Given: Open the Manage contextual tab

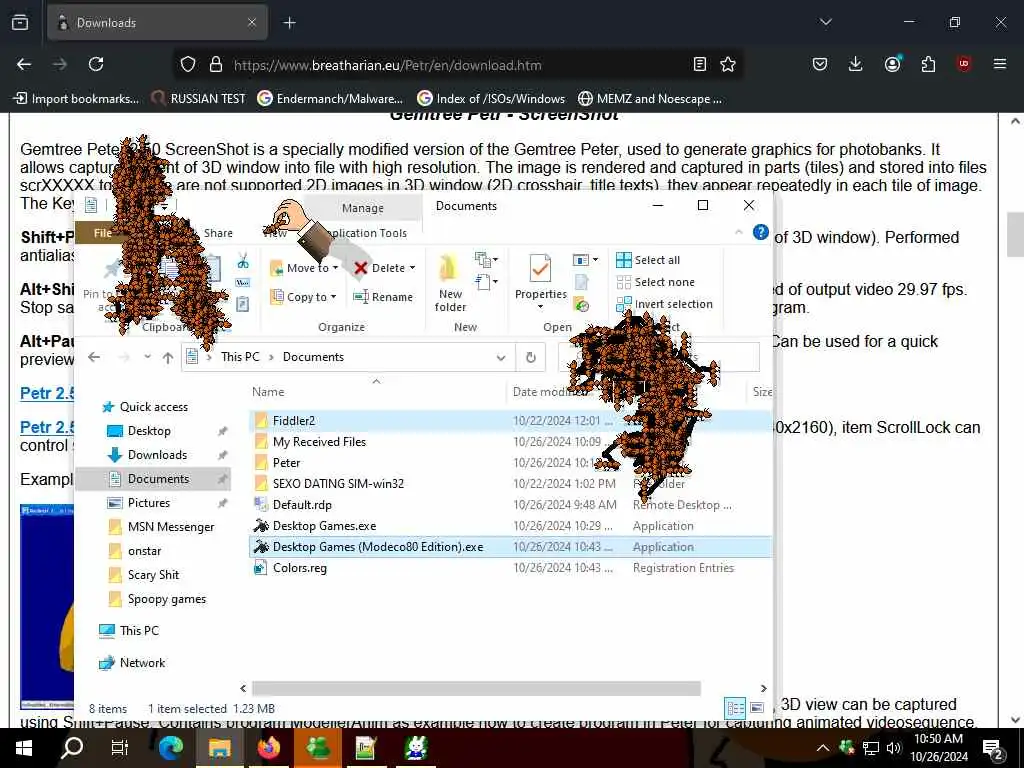Looking at the screenshot, I should pyautogui.click(x=363, y=208).
